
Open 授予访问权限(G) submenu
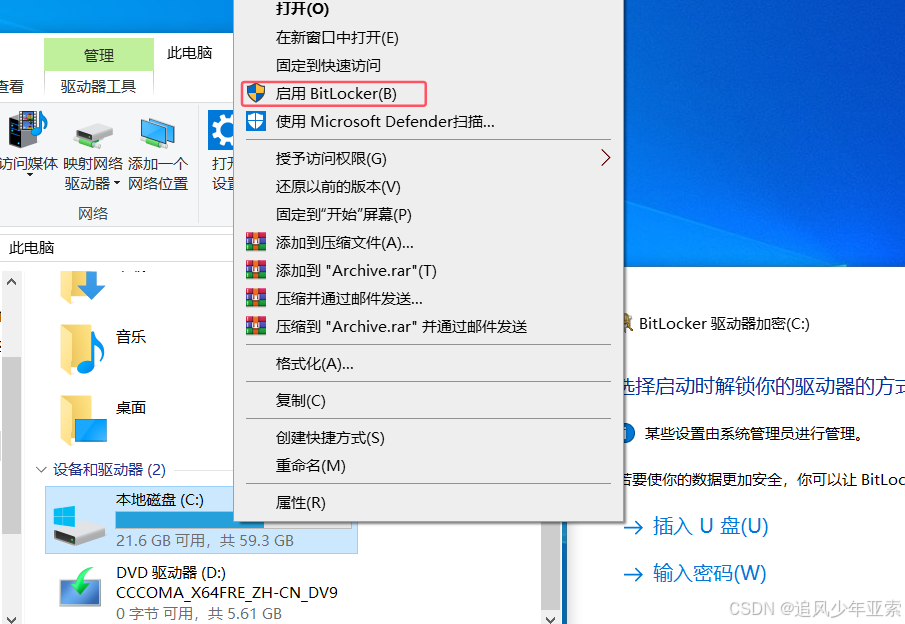428,158
